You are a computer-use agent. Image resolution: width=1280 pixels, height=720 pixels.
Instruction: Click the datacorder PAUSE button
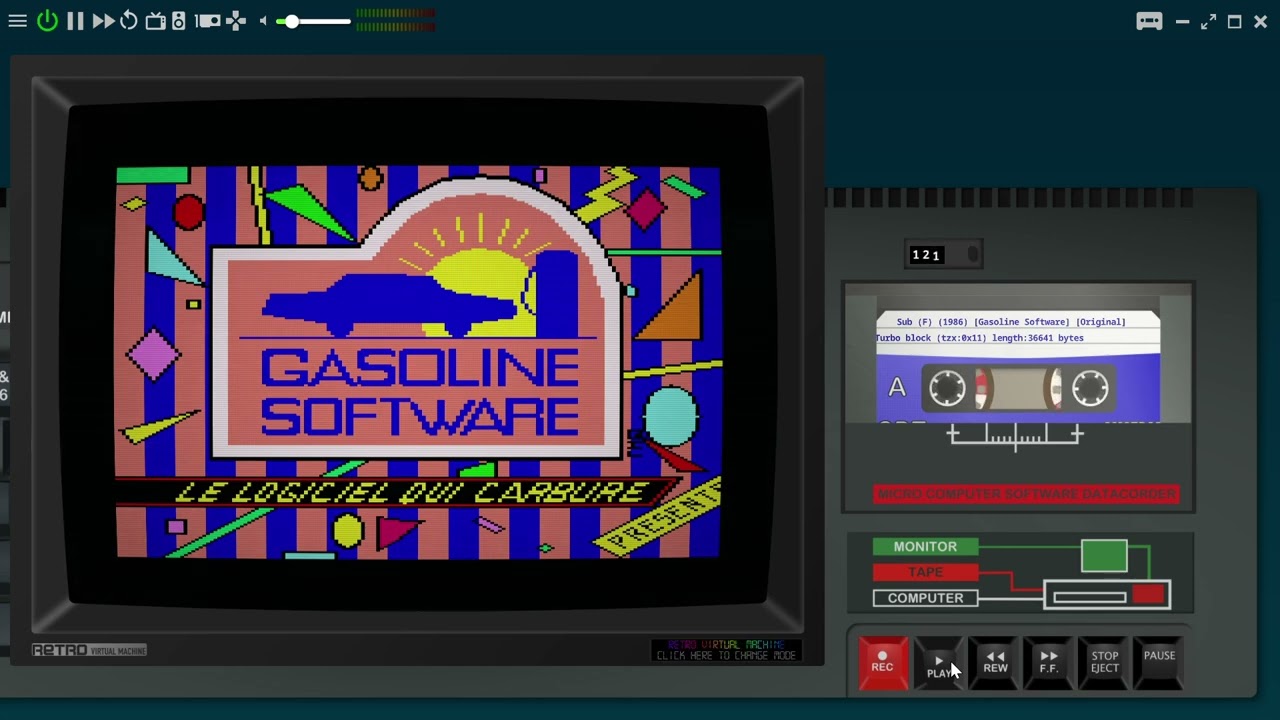[1159, 662]
